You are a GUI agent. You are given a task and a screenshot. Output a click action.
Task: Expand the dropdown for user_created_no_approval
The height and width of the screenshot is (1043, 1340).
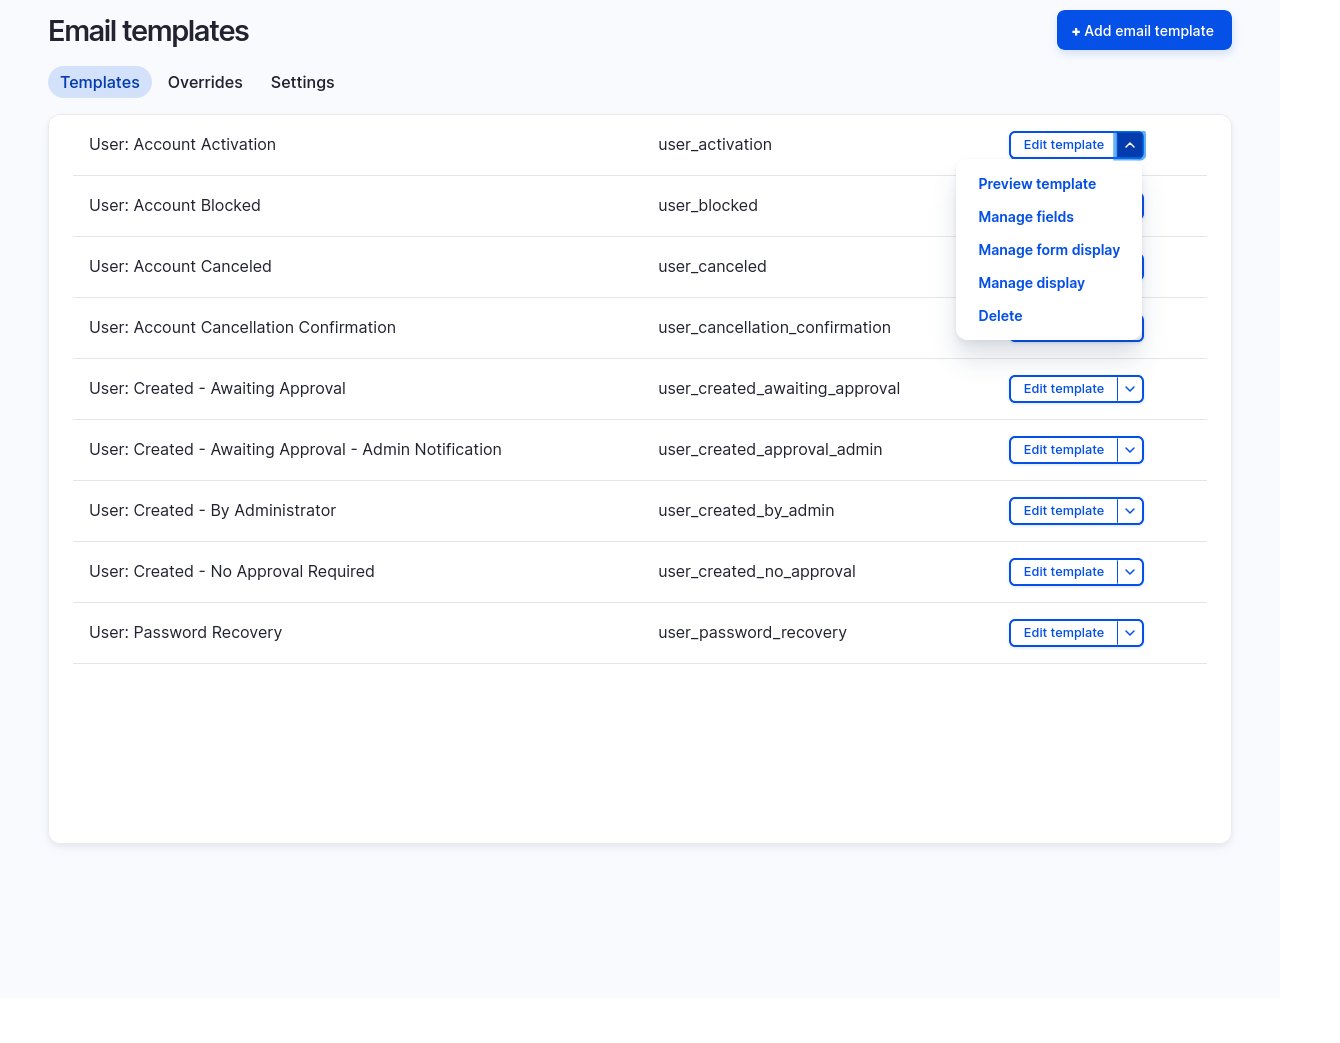pos(1130,572)
